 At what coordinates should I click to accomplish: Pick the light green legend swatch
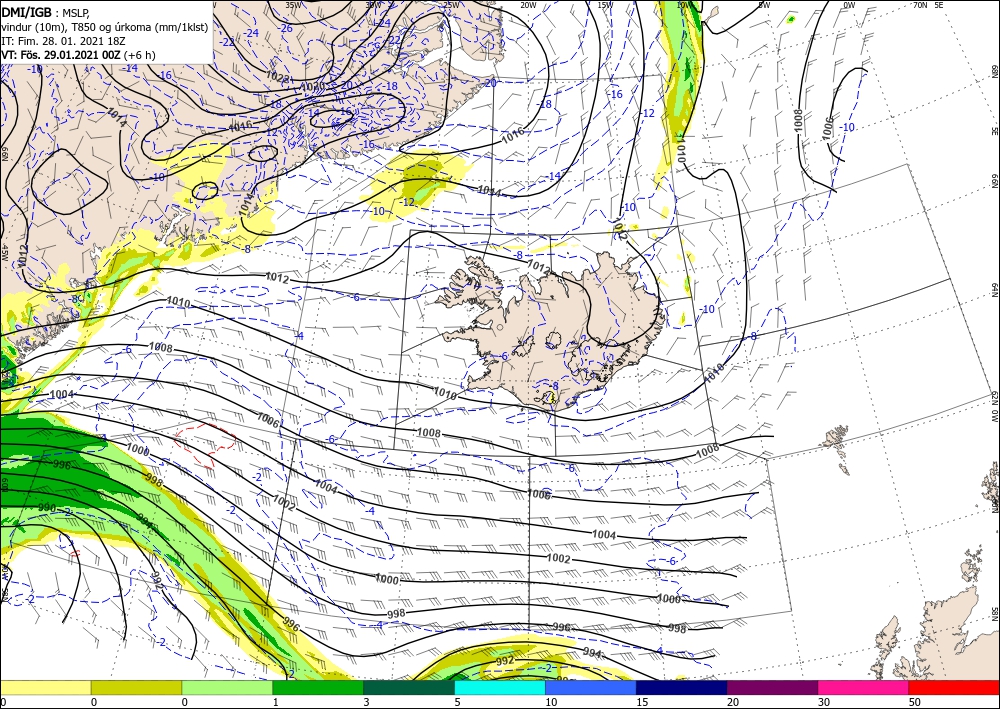point(227,687)
